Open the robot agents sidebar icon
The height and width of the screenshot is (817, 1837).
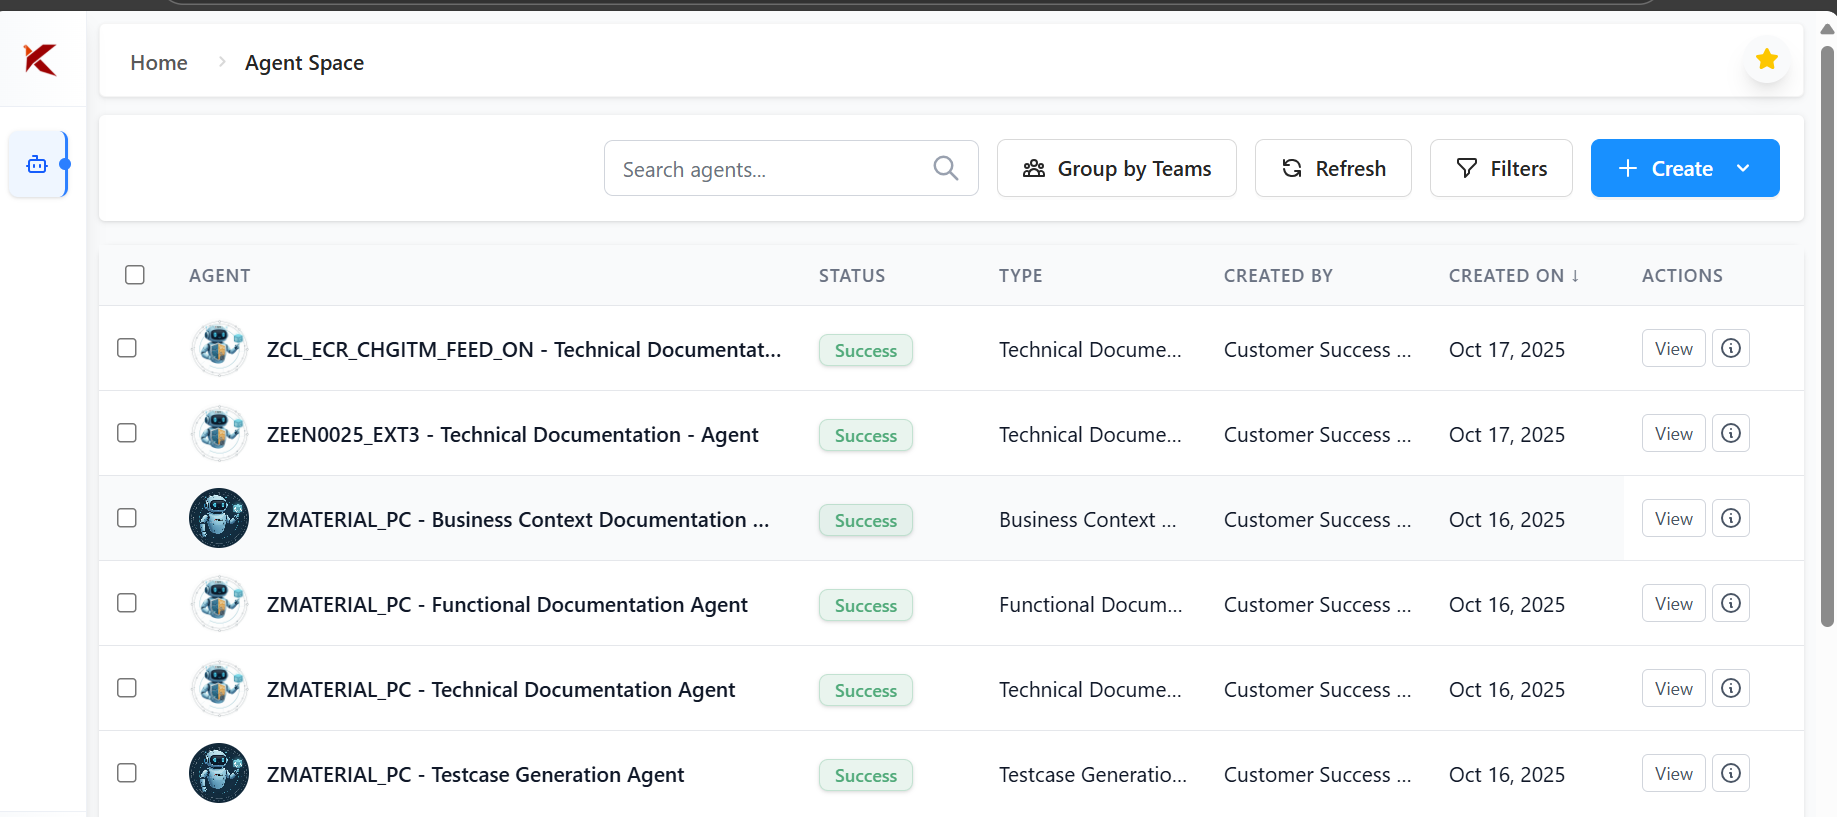pos(37,164)
